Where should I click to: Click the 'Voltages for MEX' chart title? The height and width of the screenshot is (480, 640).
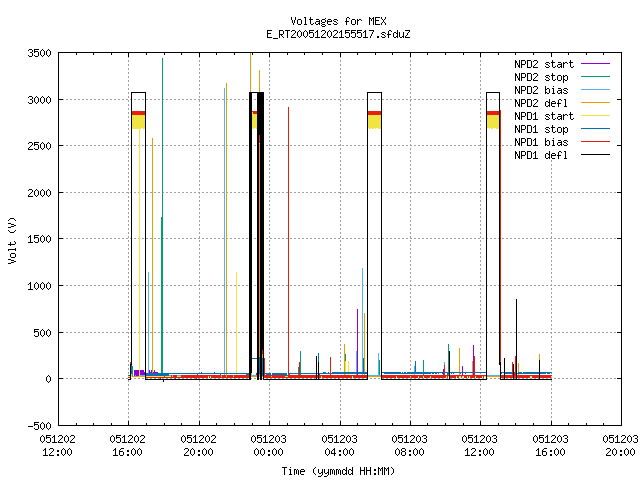tap(338, 21)
